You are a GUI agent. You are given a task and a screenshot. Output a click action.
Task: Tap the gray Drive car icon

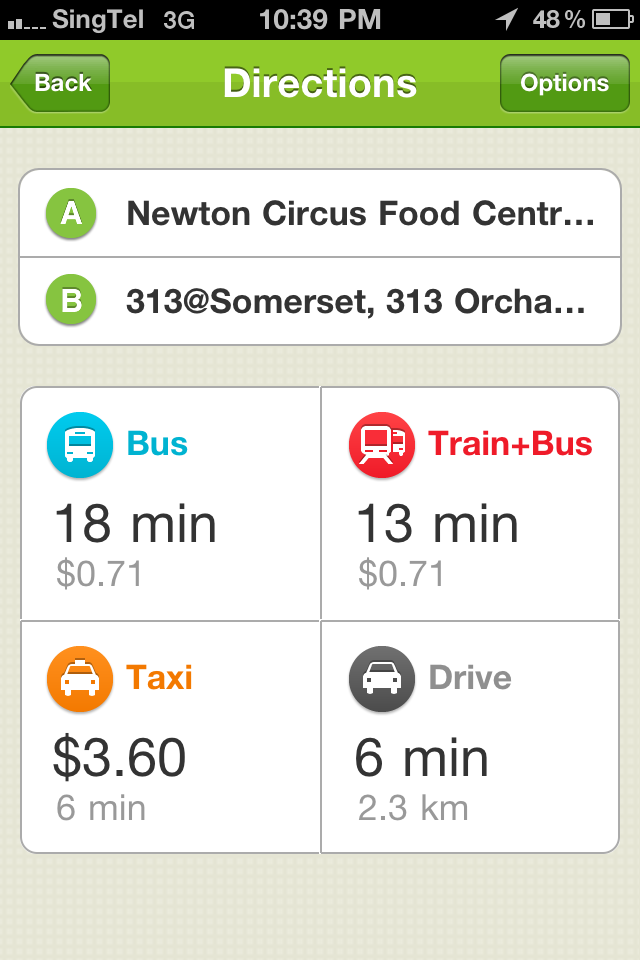pyautogui.click(x=382, y=678)
